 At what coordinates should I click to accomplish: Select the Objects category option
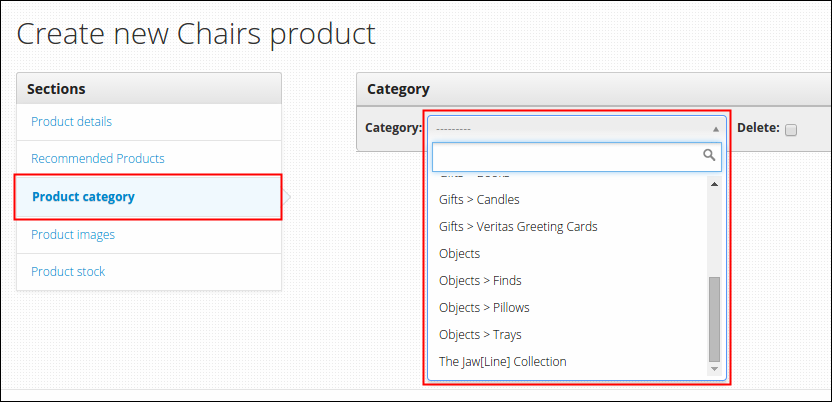click(569, 254)
